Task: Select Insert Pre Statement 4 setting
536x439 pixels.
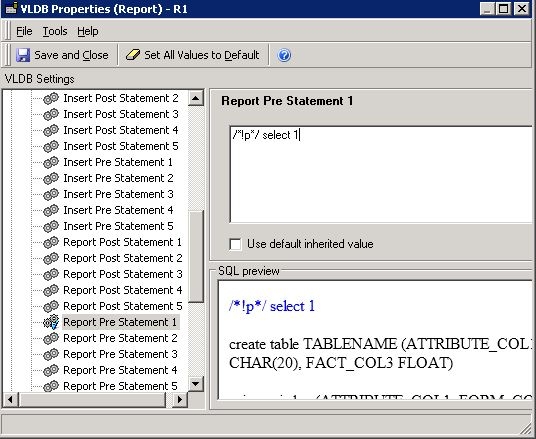Action: [118, 210]
